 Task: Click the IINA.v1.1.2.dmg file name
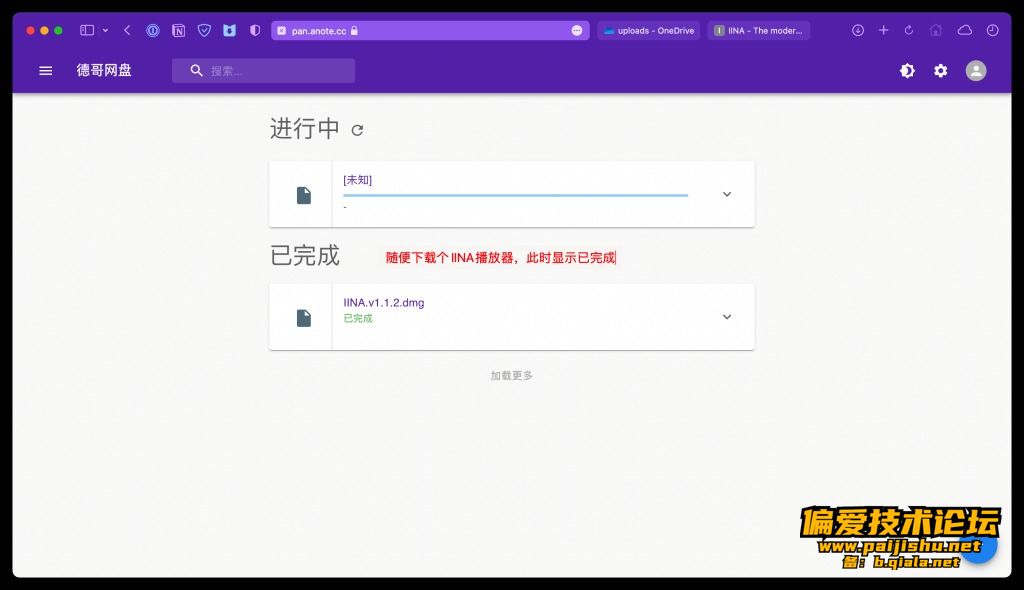point(383,303)
